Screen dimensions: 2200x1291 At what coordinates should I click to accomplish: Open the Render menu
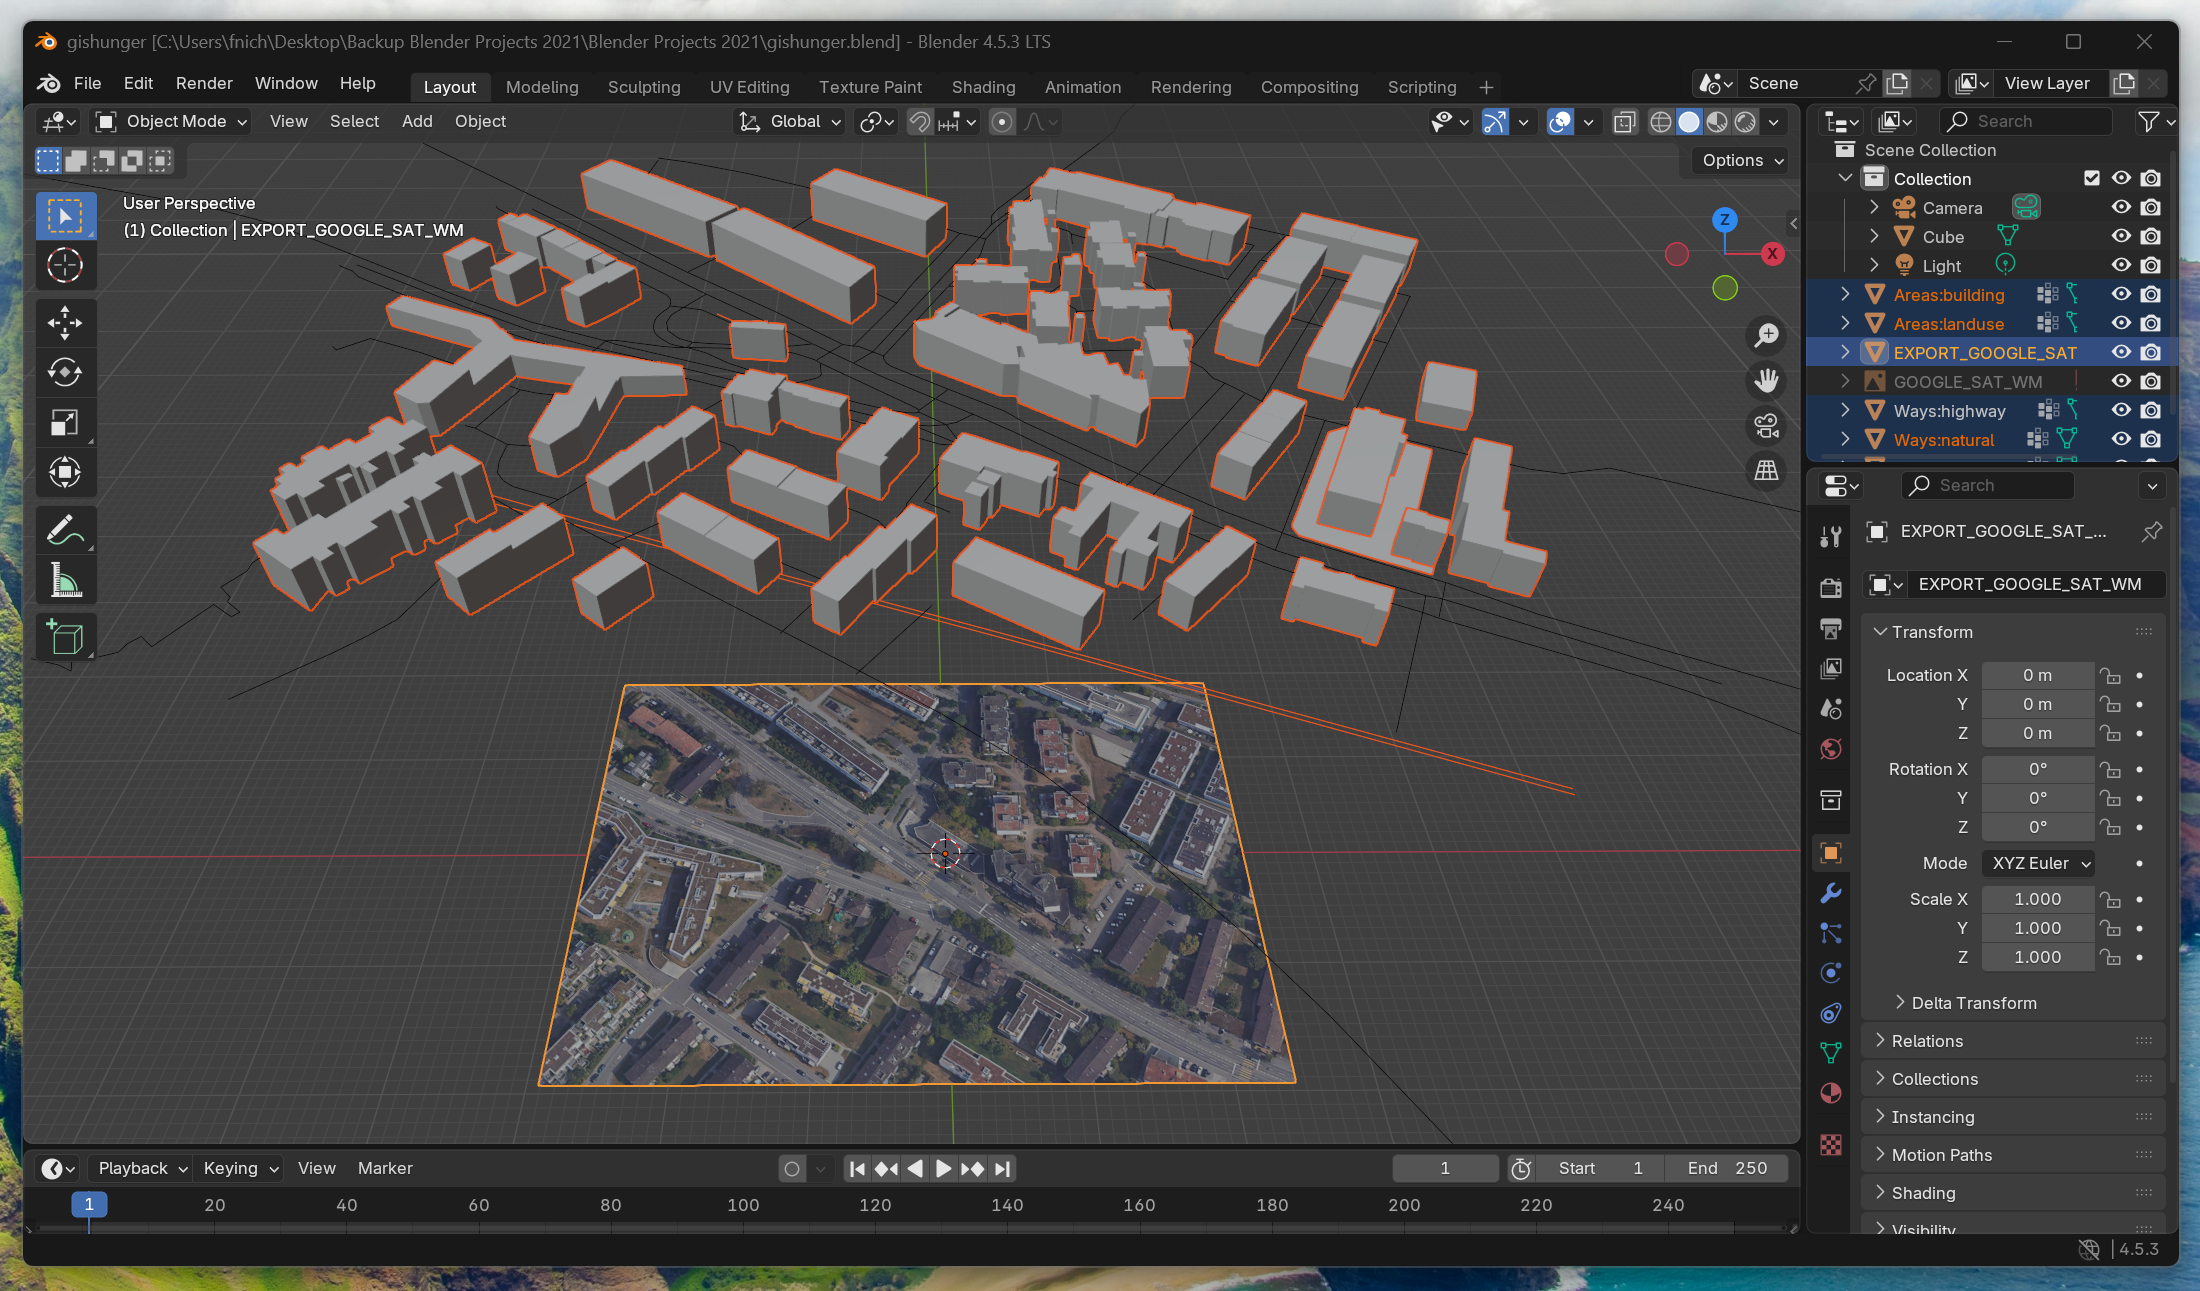[204, 83]
